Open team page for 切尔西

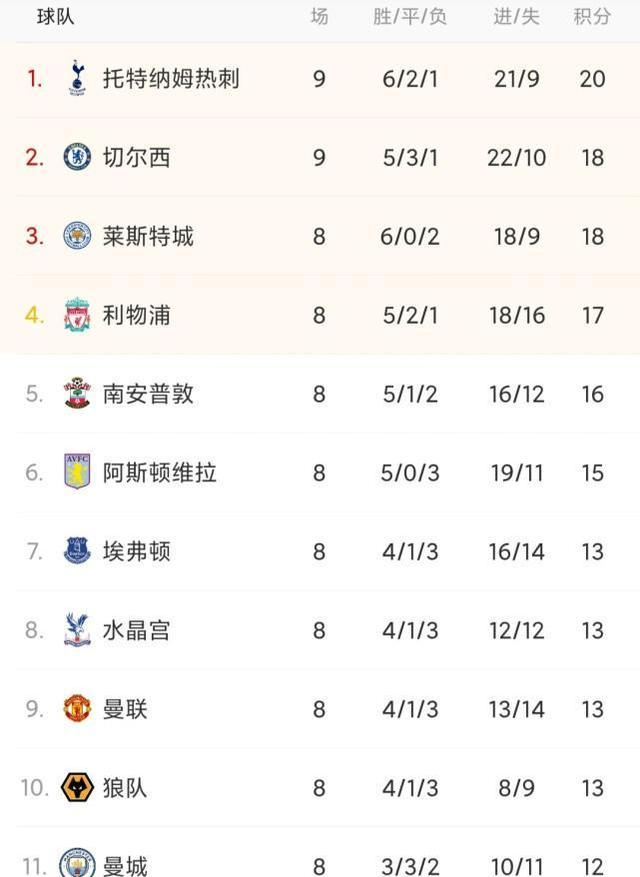click(x=137, y=157)
